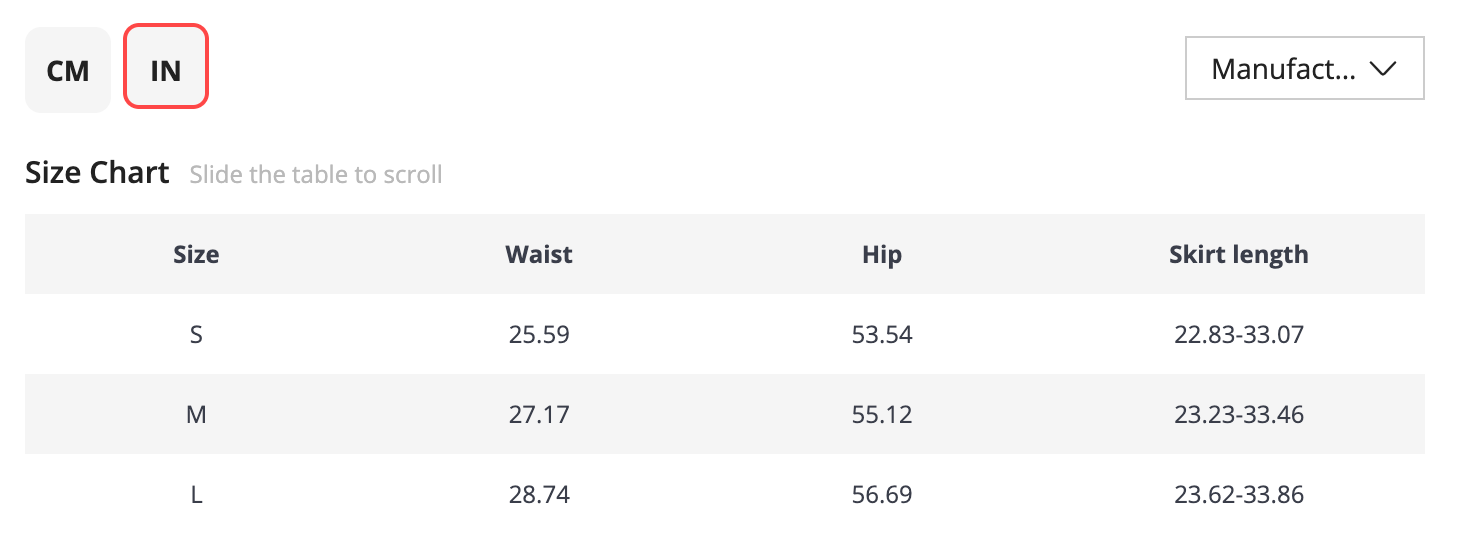Click hip value 53.54

(882, 334)
